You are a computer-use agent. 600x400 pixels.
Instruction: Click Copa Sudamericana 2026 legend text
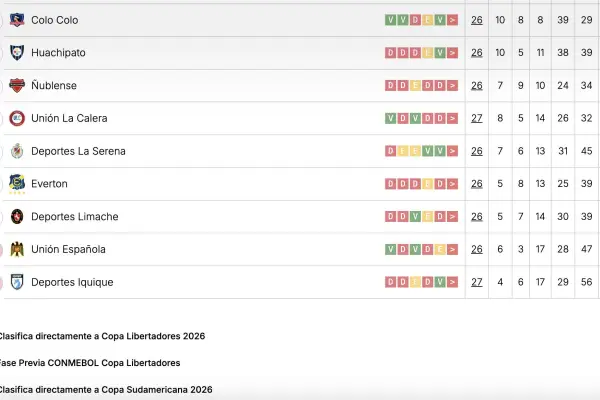[x=106, y=390]
